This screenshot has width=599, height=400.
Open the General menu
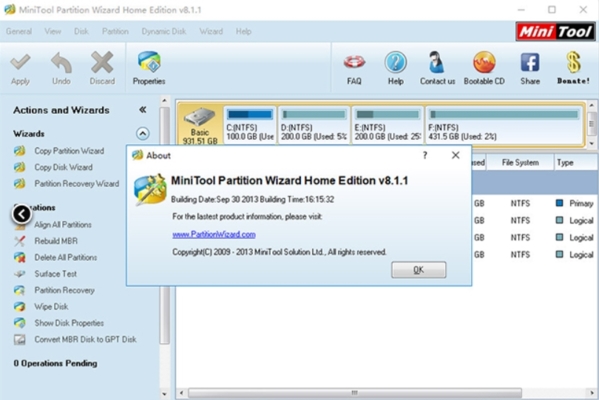[x=19, y=31]
